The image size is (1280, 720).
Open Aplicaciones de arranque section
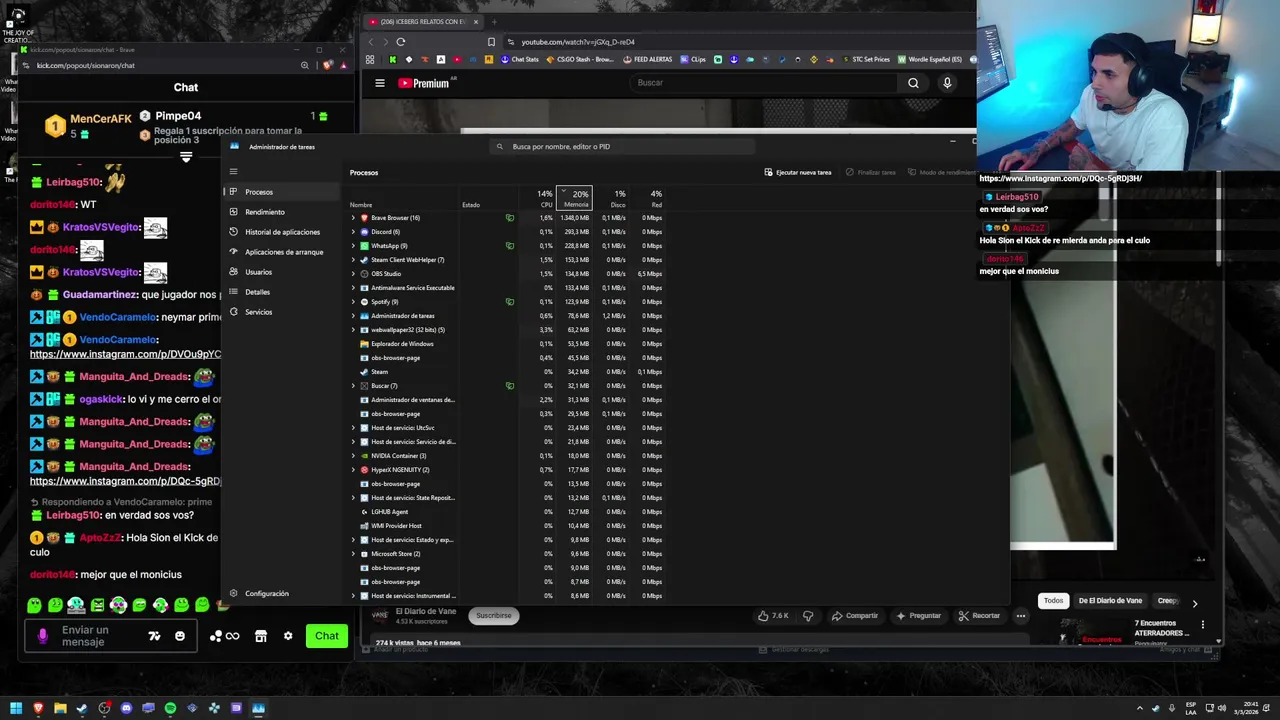click(x=284, y=252)
